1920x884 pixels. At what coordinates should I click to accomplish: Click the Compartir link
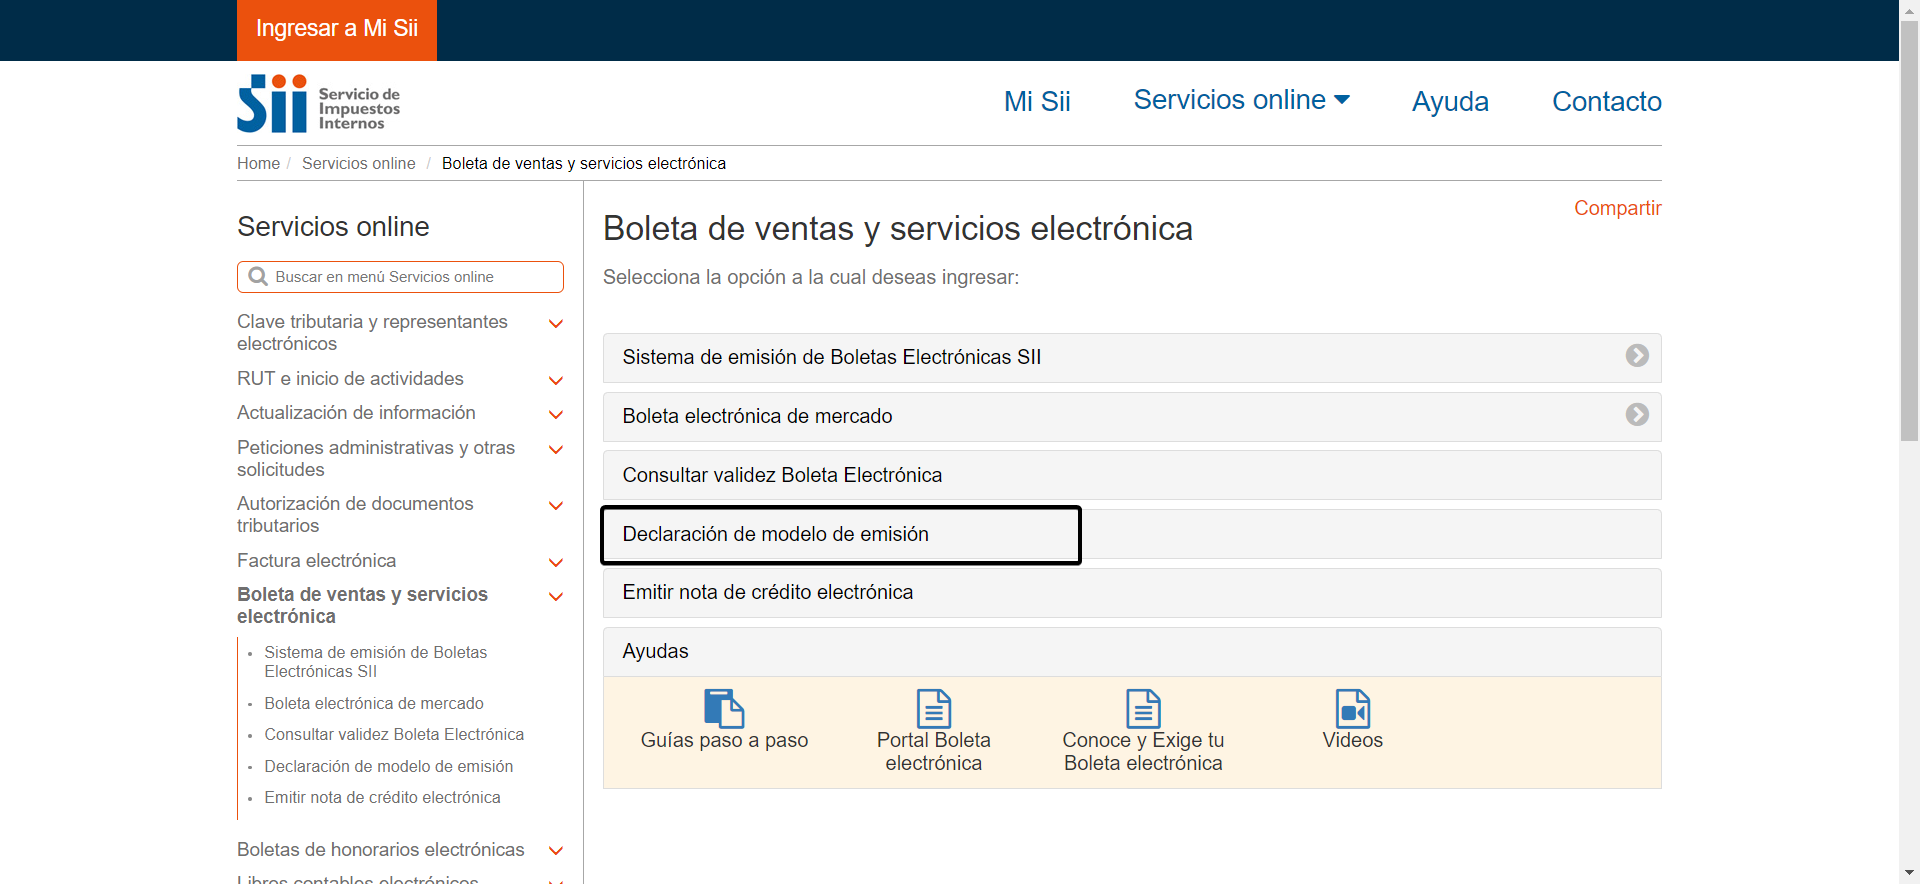coord(1617,208)
